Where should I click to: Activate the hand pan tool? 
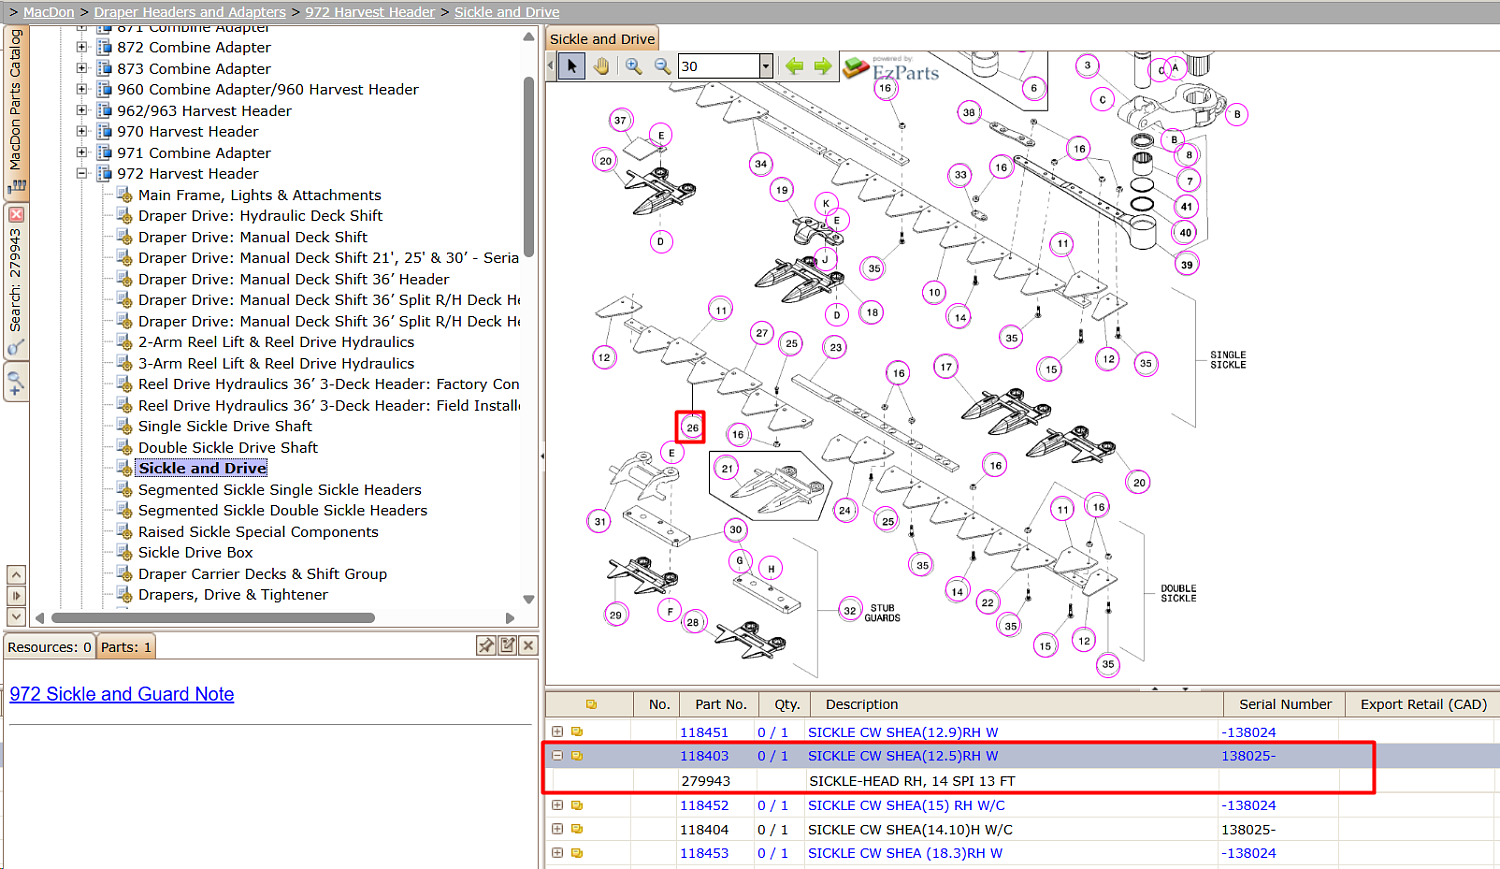tap(601, 66)
